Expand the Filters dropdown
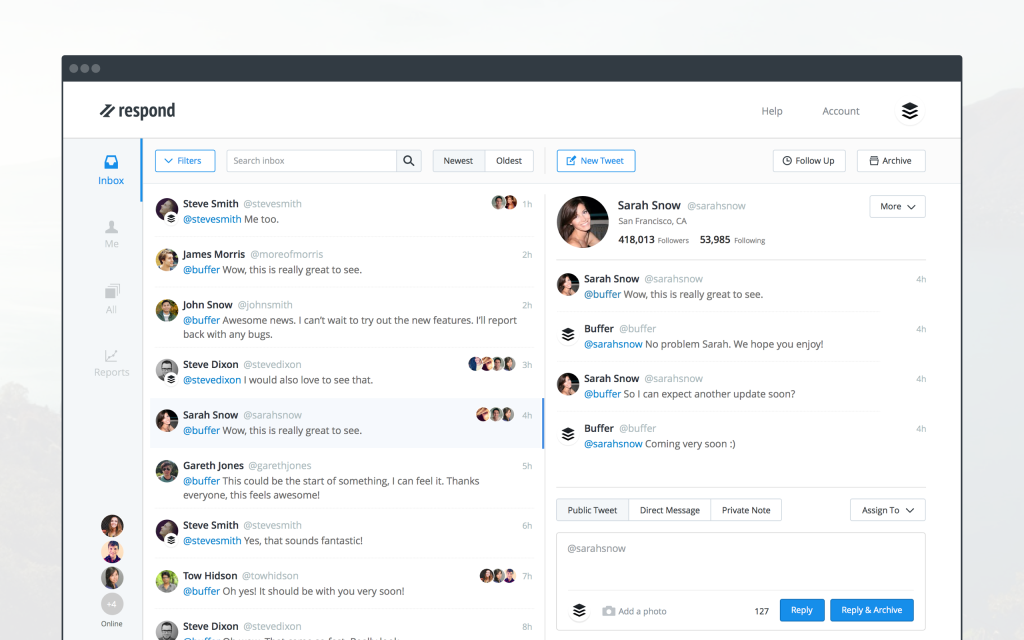 [184, 160]
